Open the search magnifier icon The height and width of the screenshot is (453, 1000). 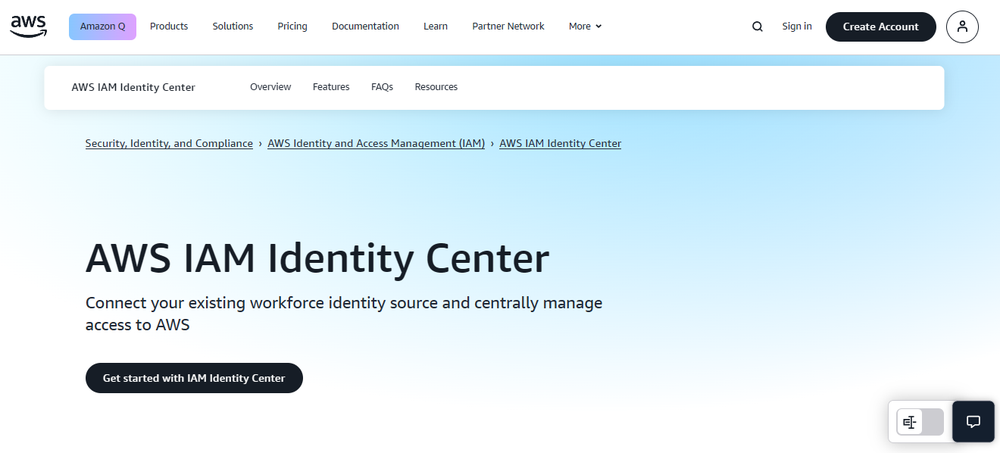(x=757, y=26)
